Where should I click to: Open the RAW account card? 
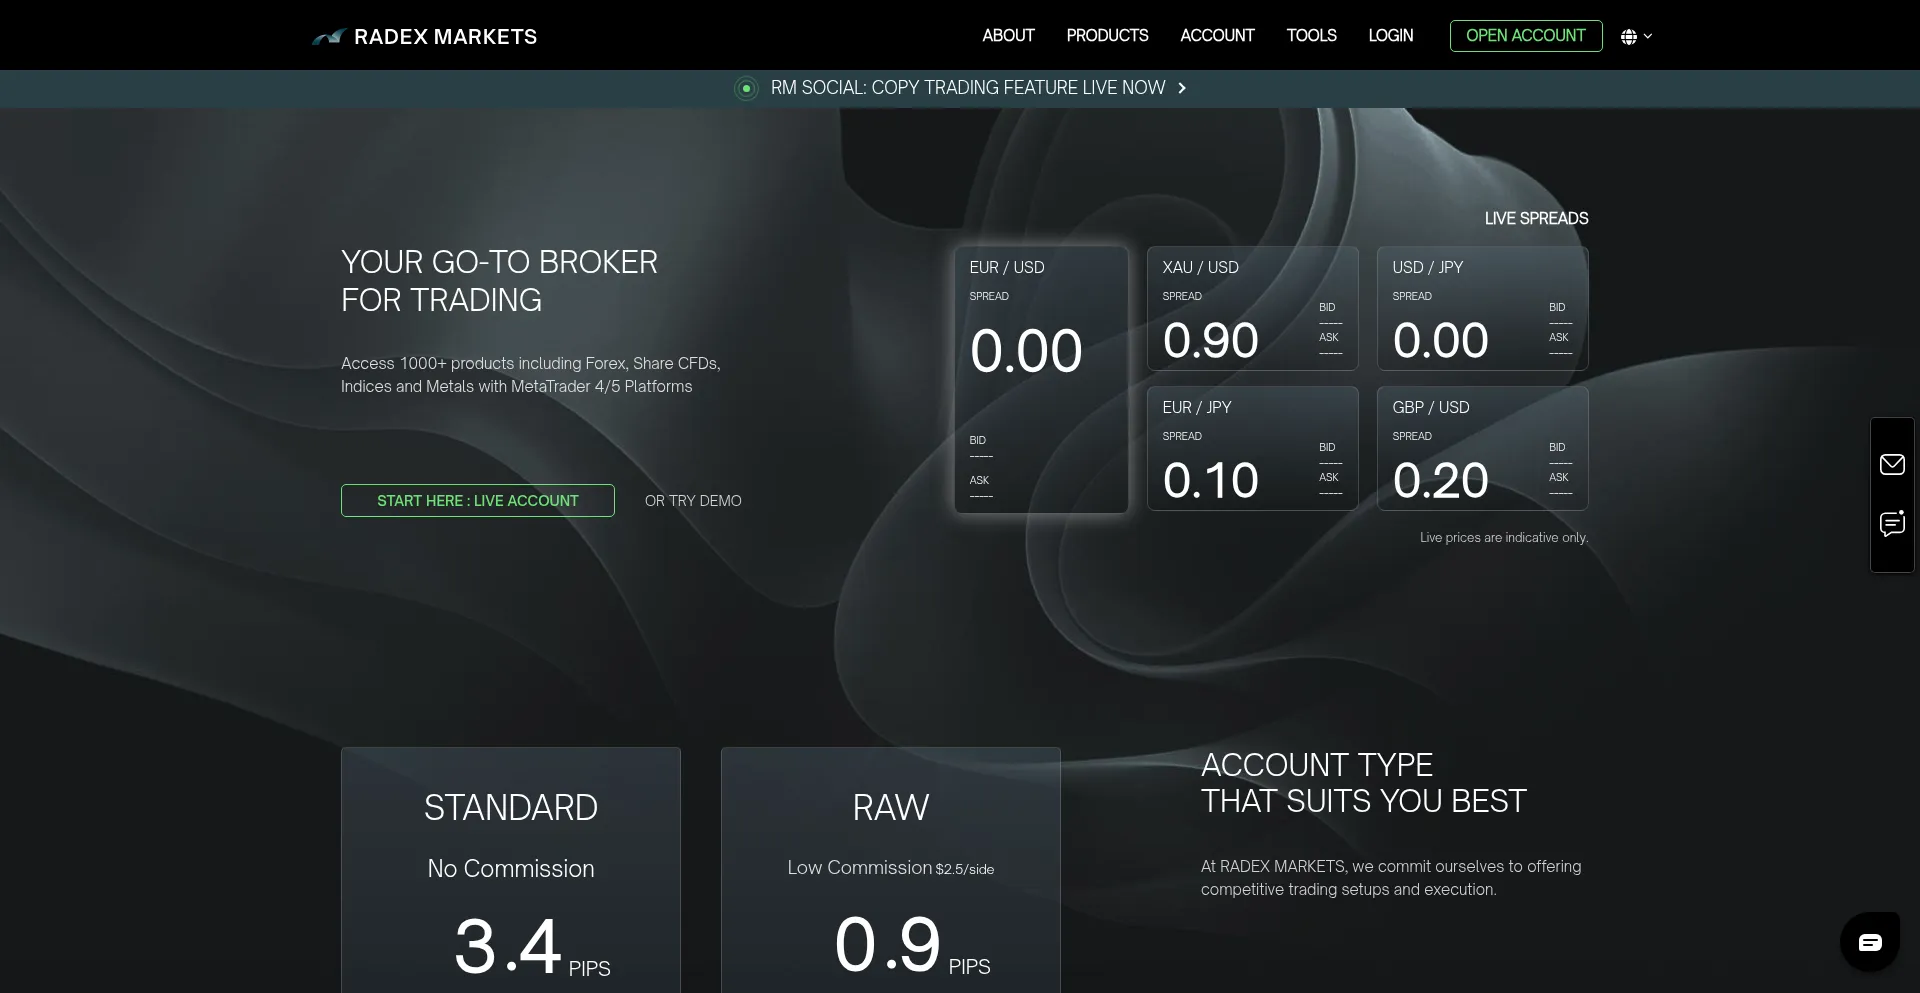point(891,870)
